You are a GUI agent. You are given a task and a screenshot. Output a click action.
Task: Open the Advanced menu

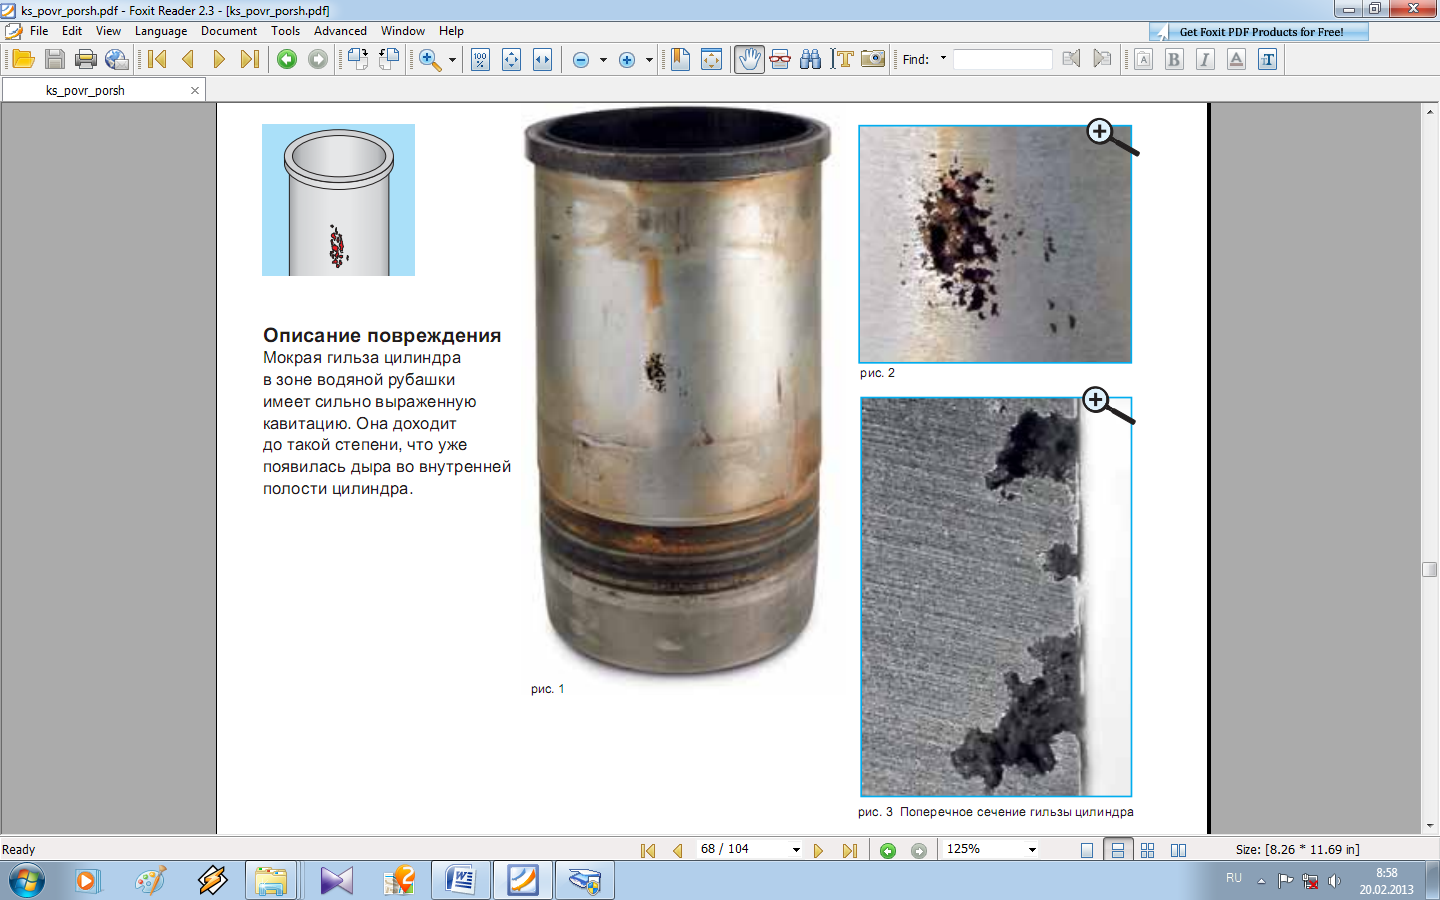point(340,31)
